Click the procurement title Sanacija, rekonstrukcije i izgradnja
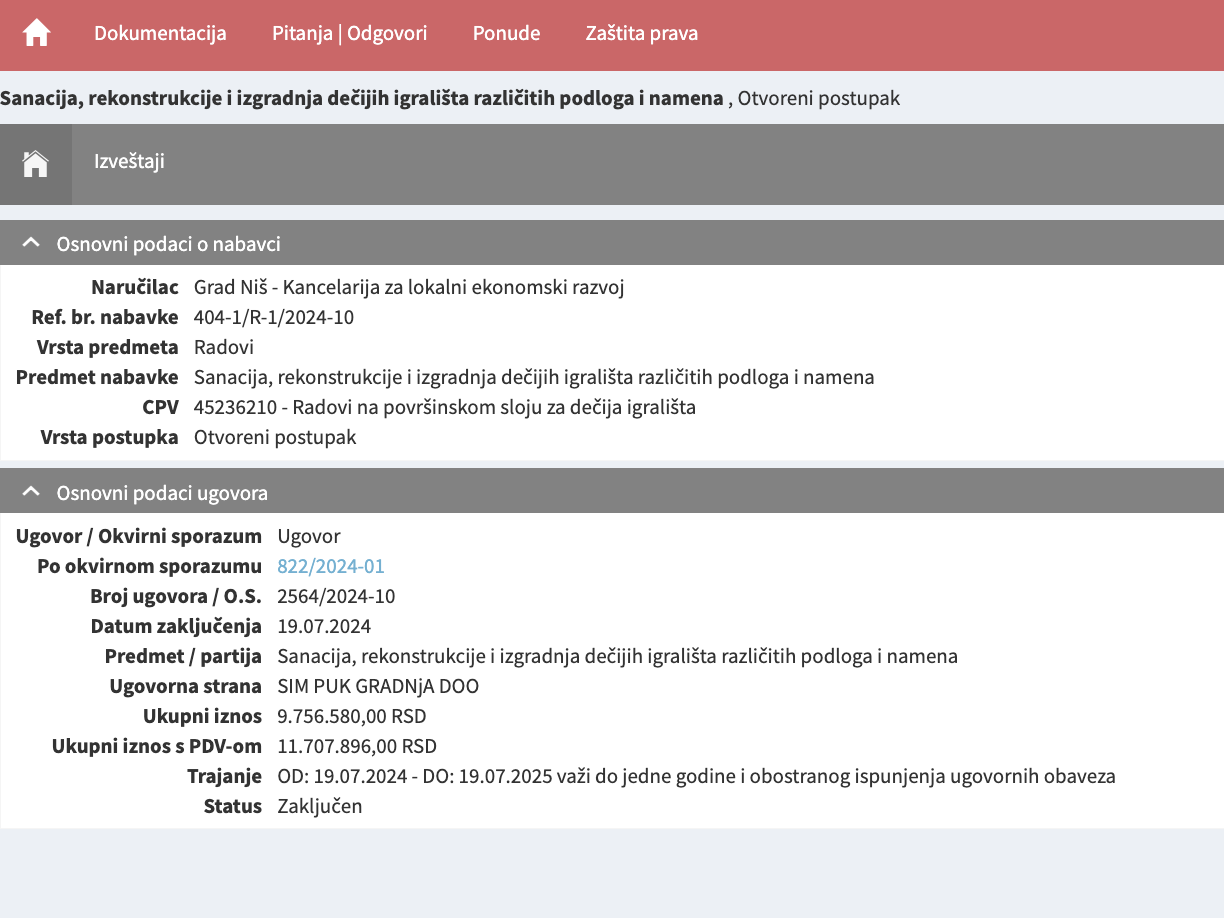The image size is (1224, 918). point(363,98)
